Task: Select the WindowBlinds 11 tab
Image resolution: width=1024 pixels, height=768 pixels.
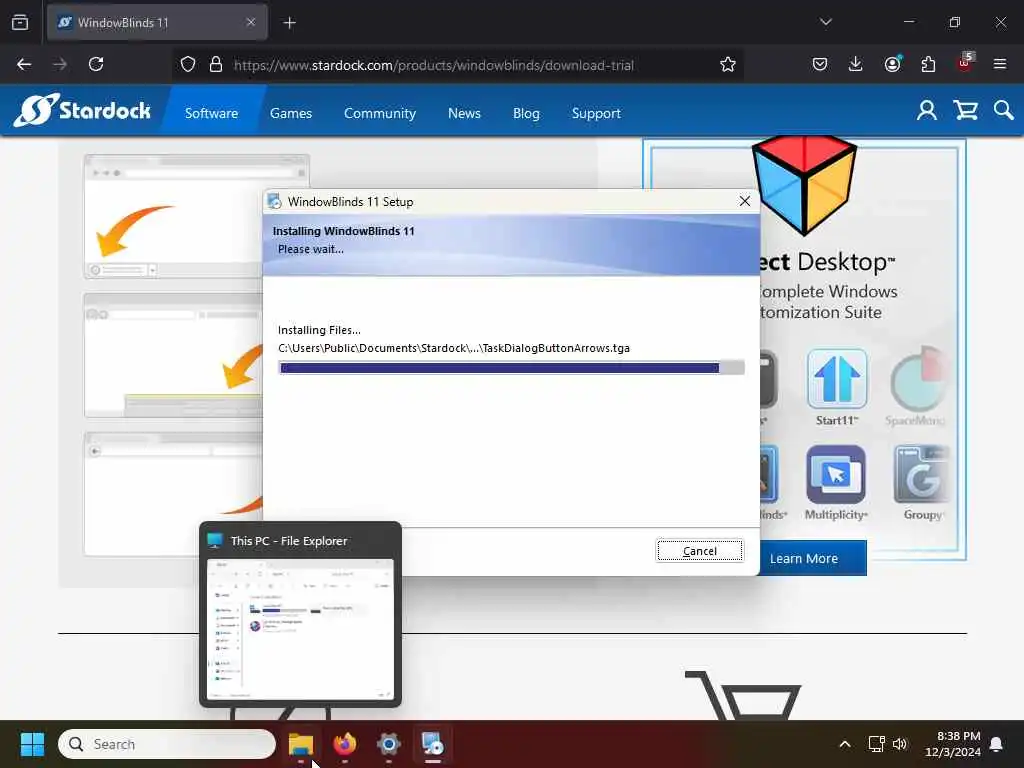Action: point(157,23)
